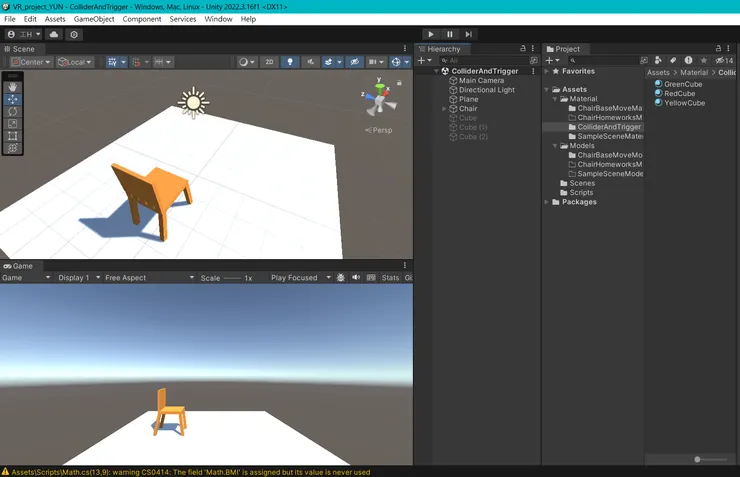Click the Play button
740x477 pixels.
[431, 34]
